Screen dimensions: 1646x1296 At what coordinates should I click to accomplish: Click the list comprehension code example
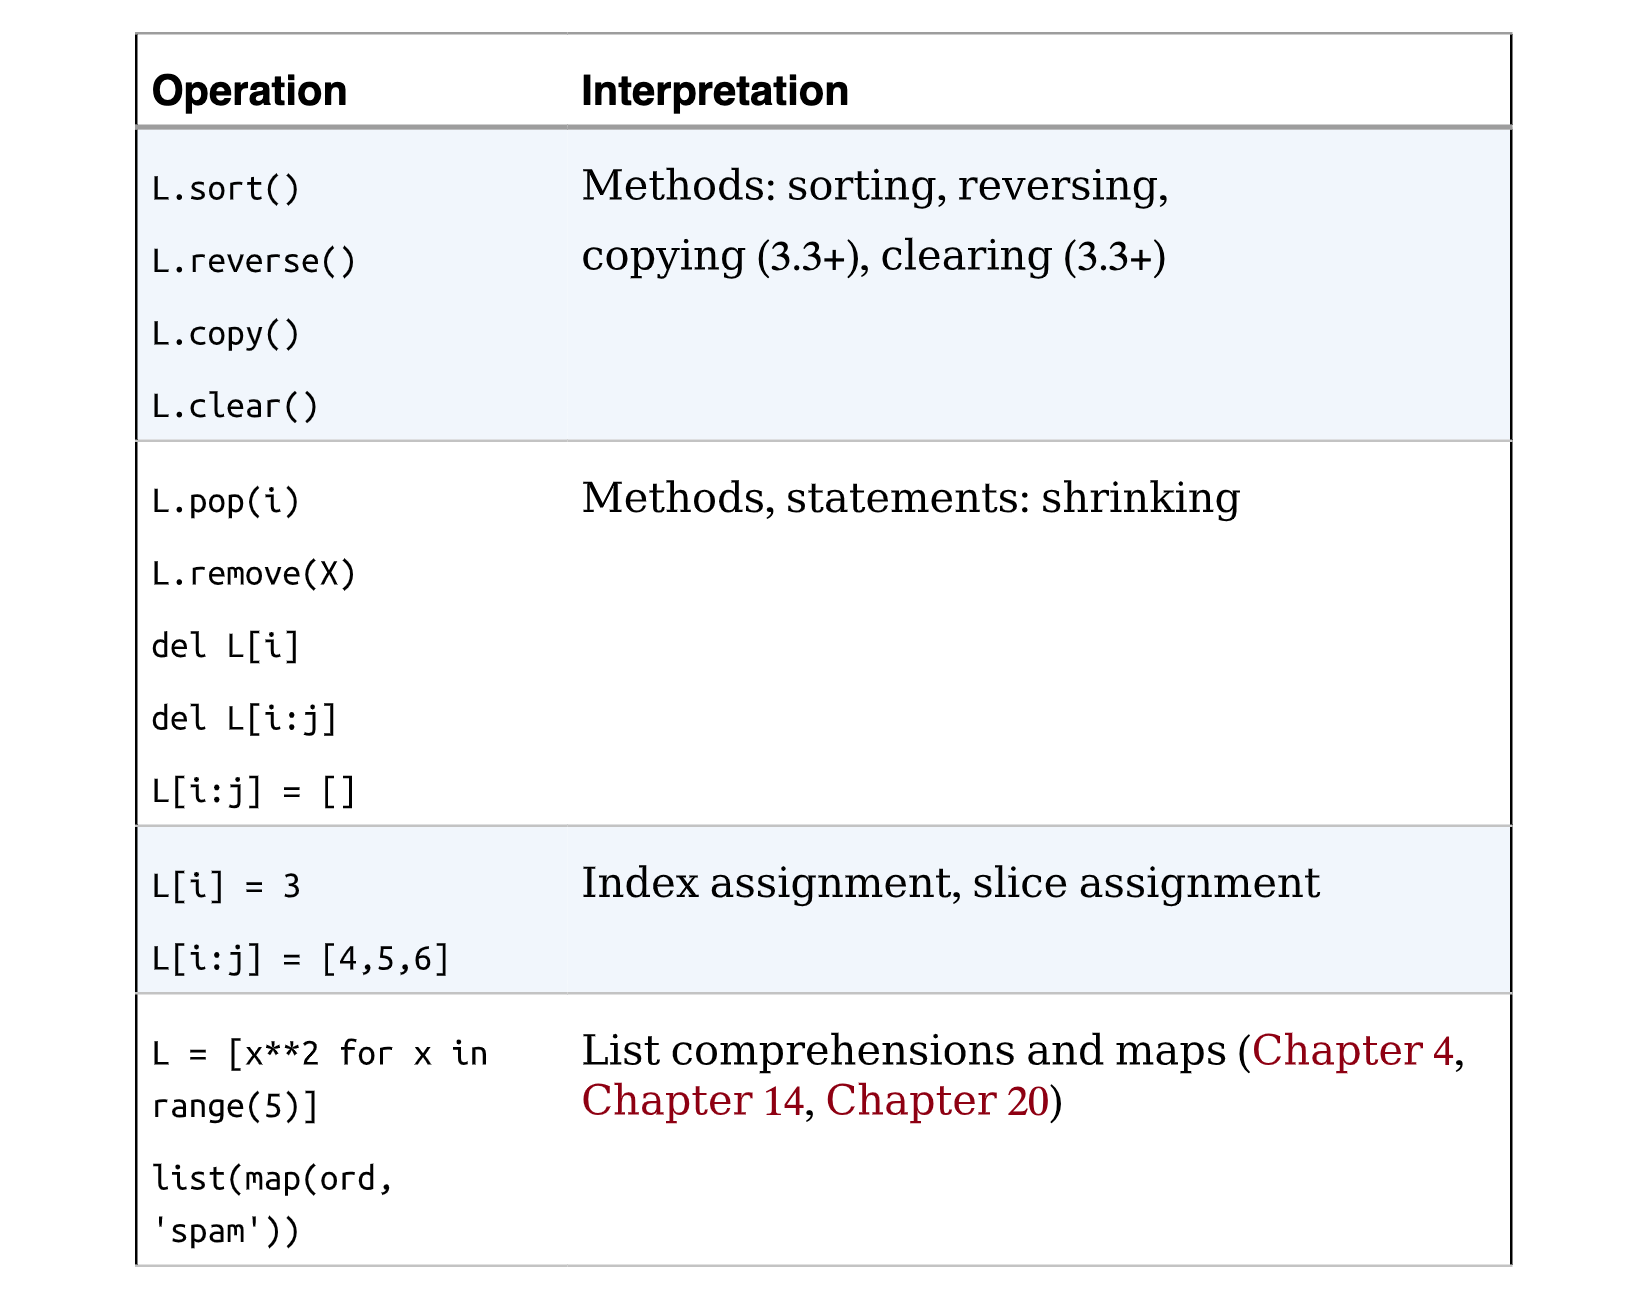pos(320,1080)
